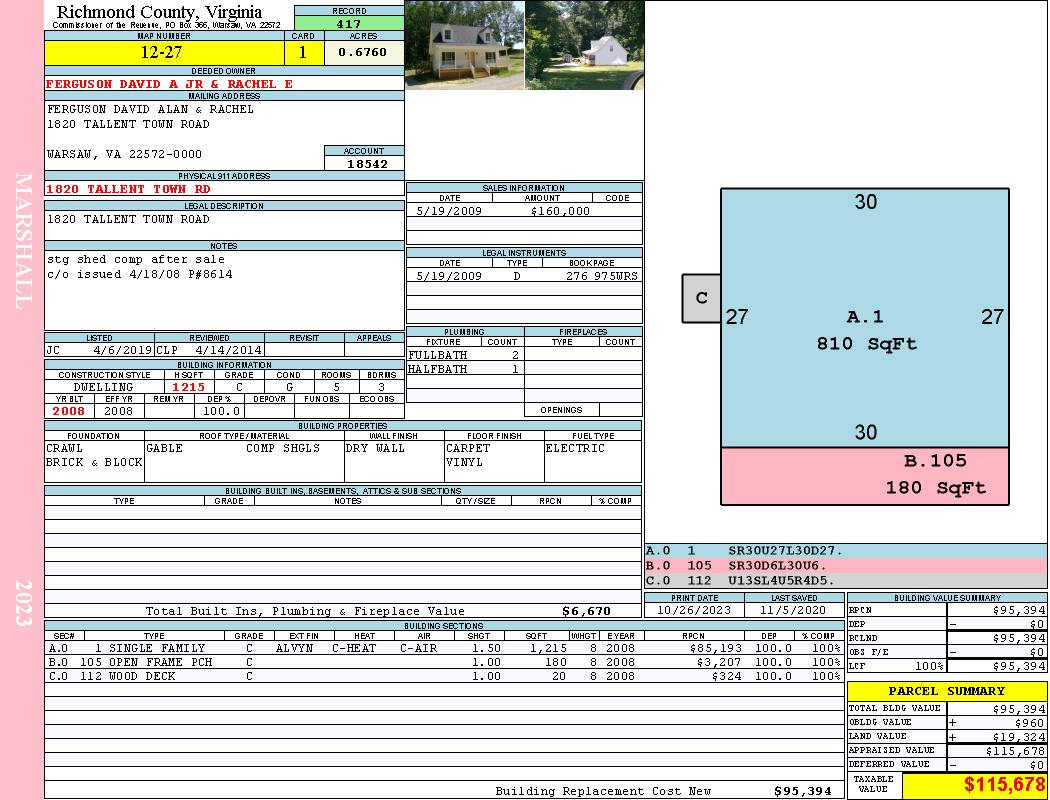Select the account number 18542 box
Screen dimensions: 1050x800
pos(364,164)
